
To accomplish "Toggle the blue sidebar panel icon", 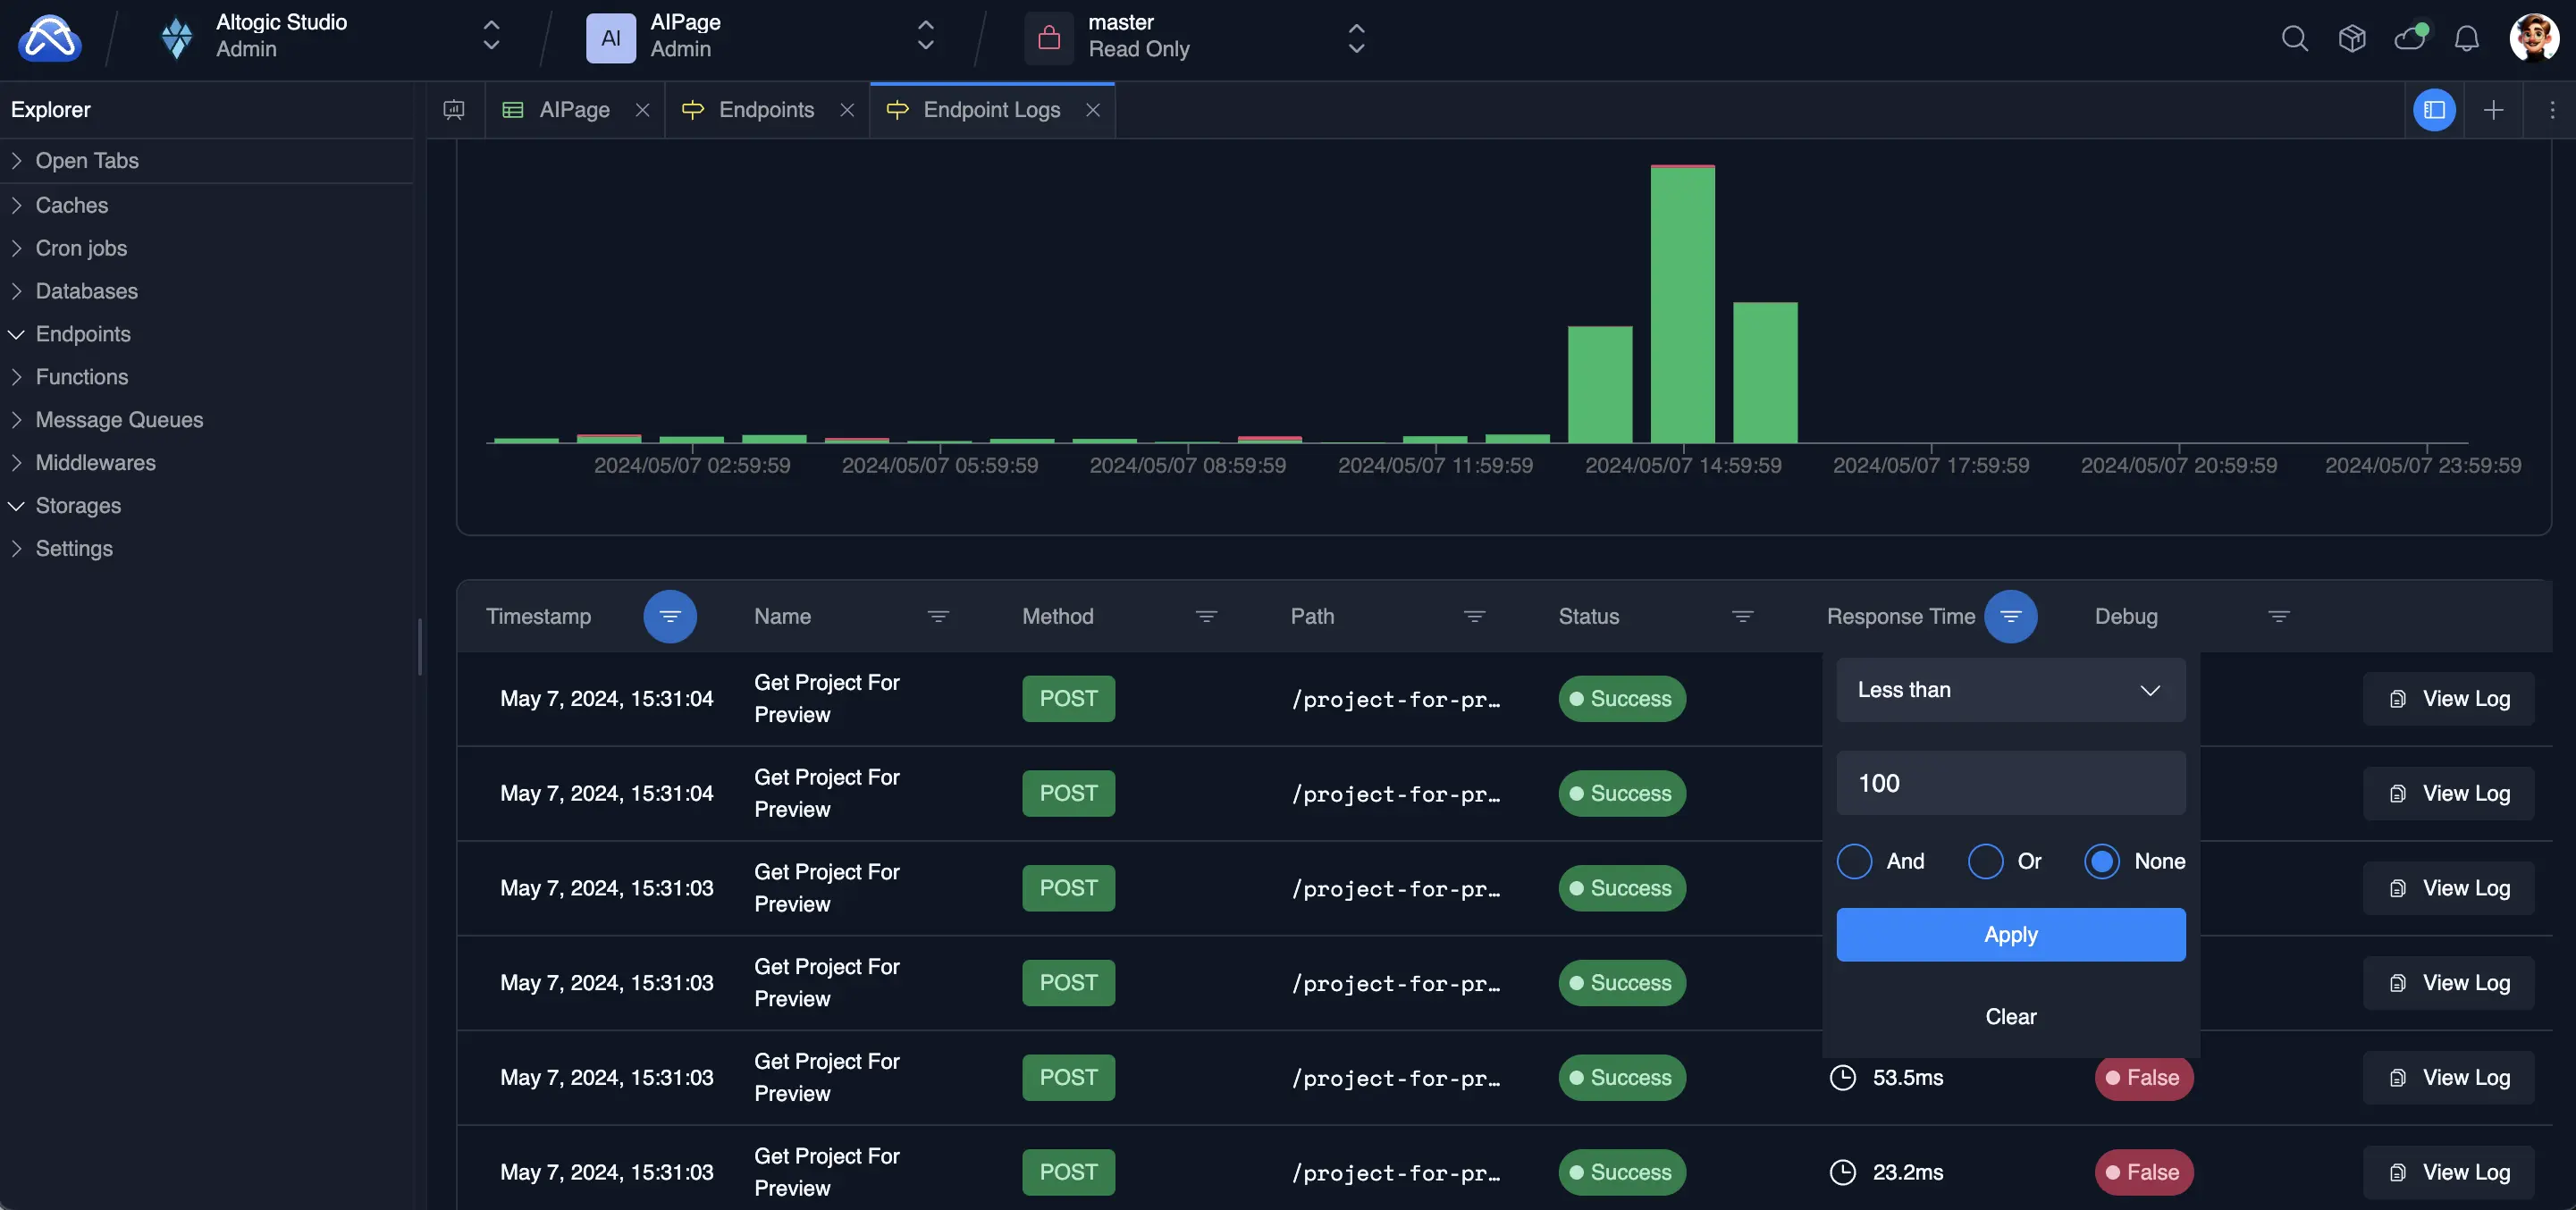I will coord(2434,110).
